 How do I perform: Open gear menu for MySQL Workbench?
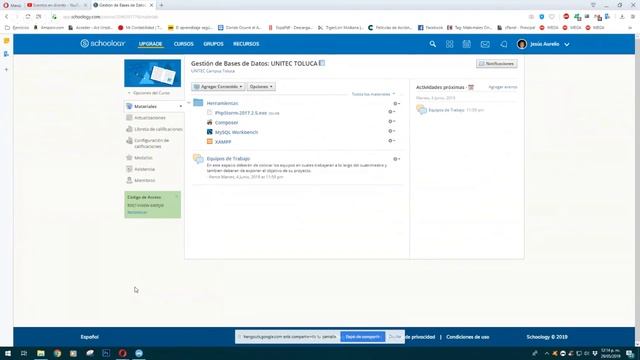click(391, 131)
